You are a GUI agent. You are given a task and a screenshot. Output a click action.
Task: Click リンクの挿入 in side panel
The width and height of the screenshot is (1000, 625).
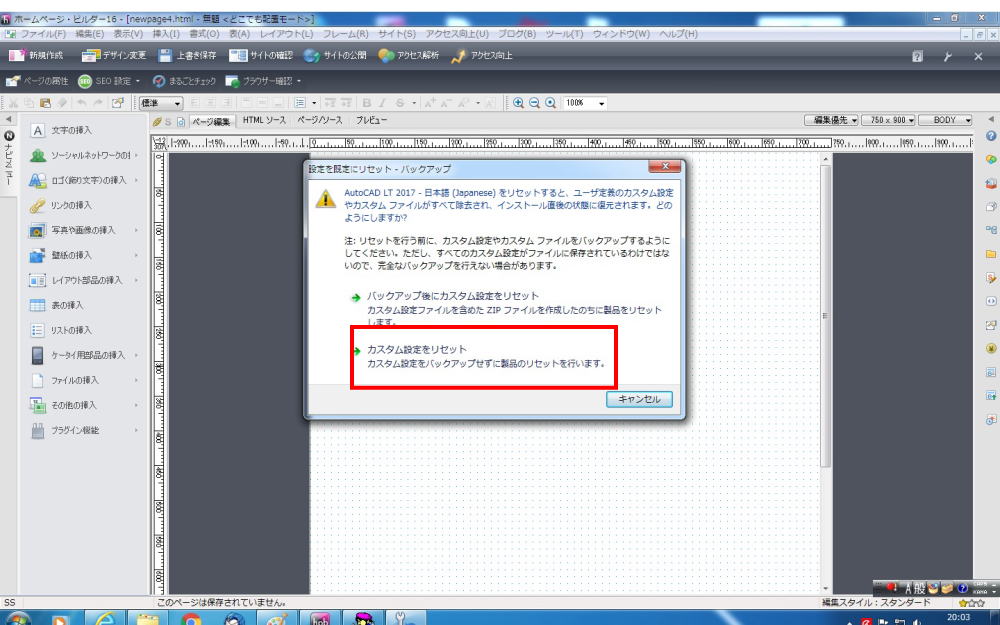click(x=71, y=205)
